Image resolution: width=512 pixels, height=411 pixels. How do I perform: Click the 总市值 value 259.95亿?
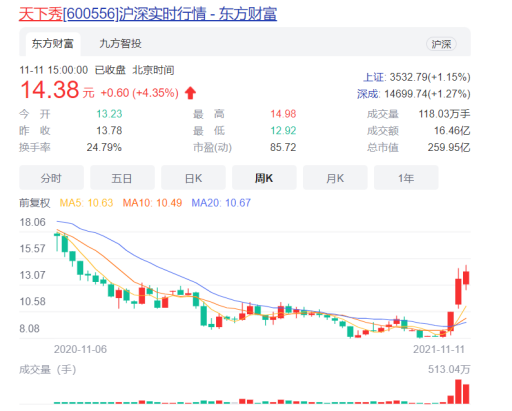[x=449, y=147]
